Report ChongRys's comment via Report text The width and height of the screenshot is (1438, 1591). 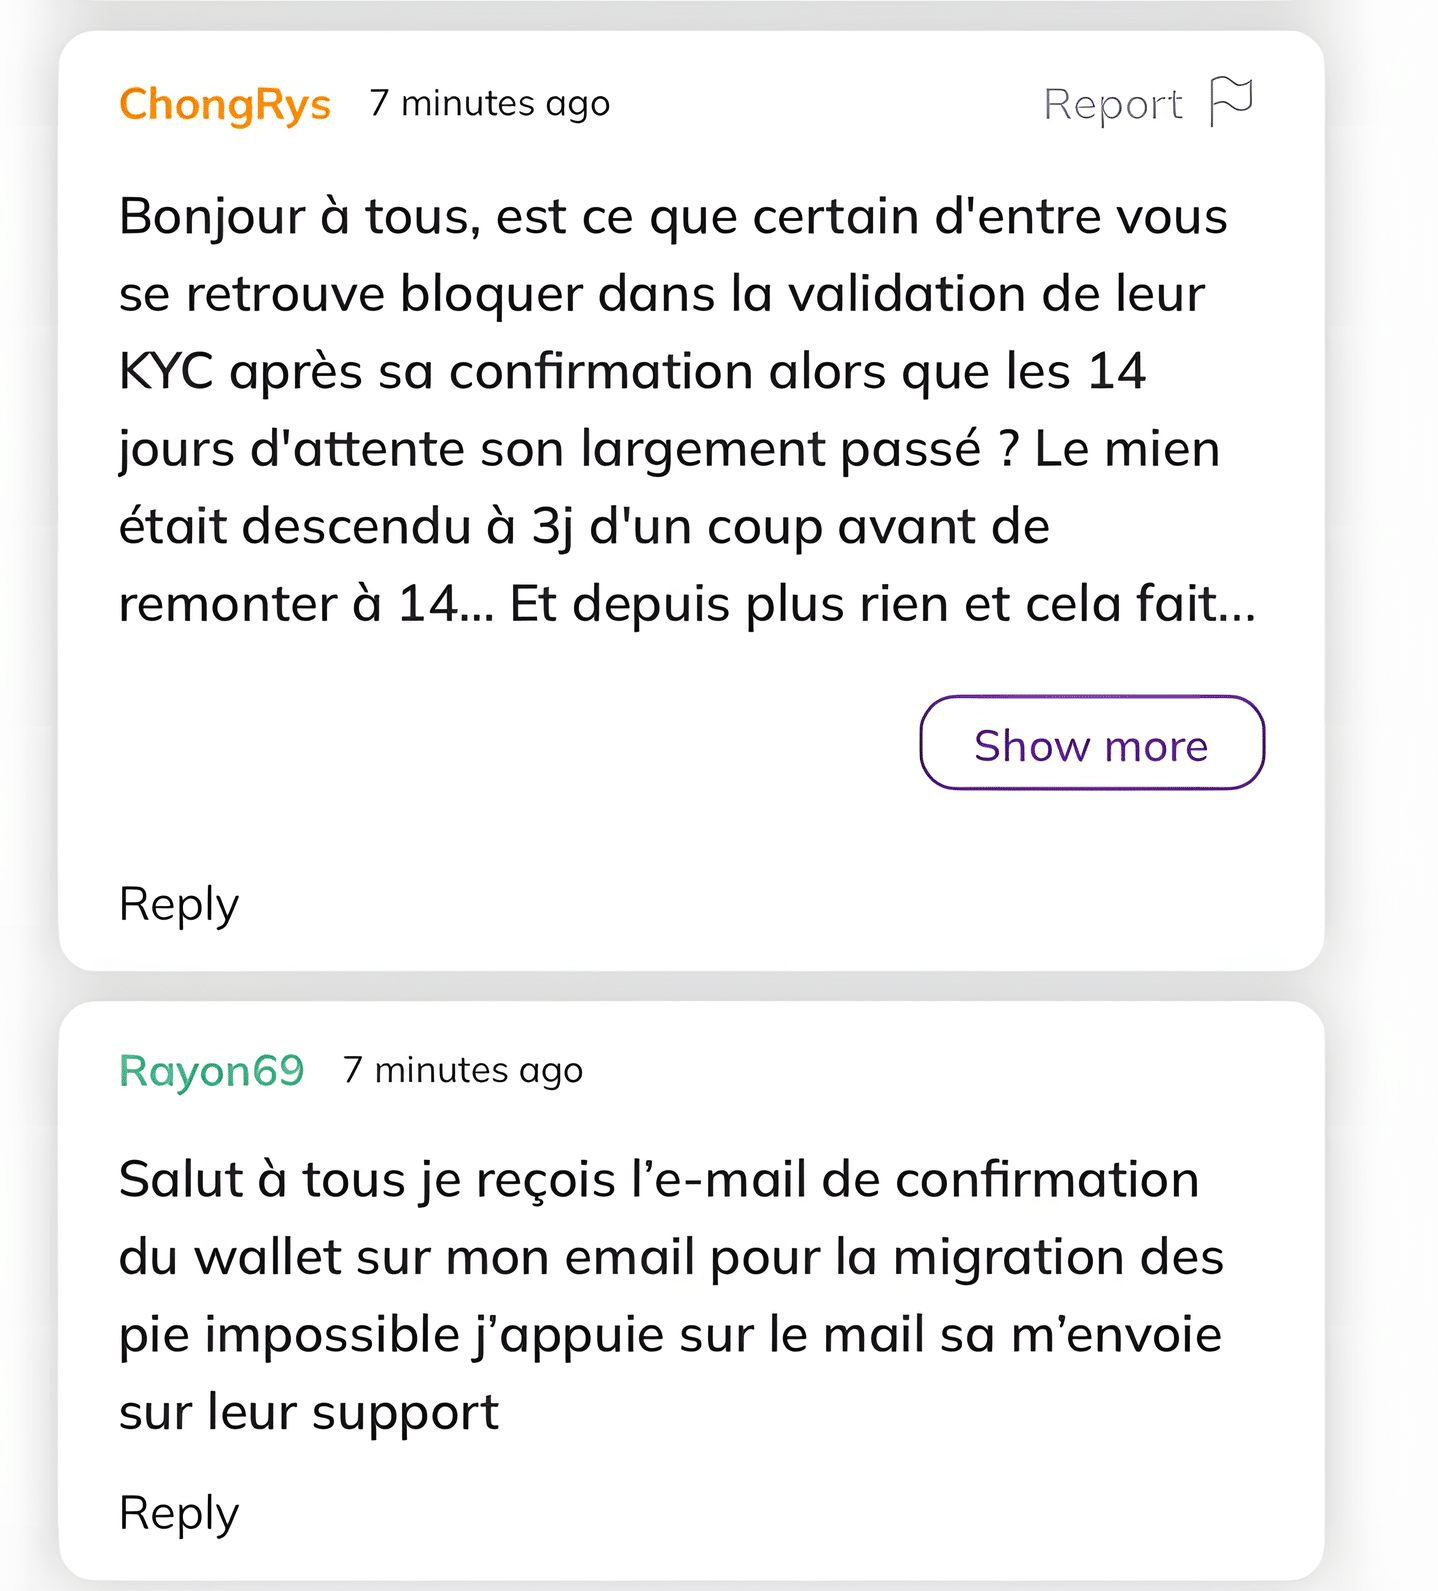(1113, 105)
